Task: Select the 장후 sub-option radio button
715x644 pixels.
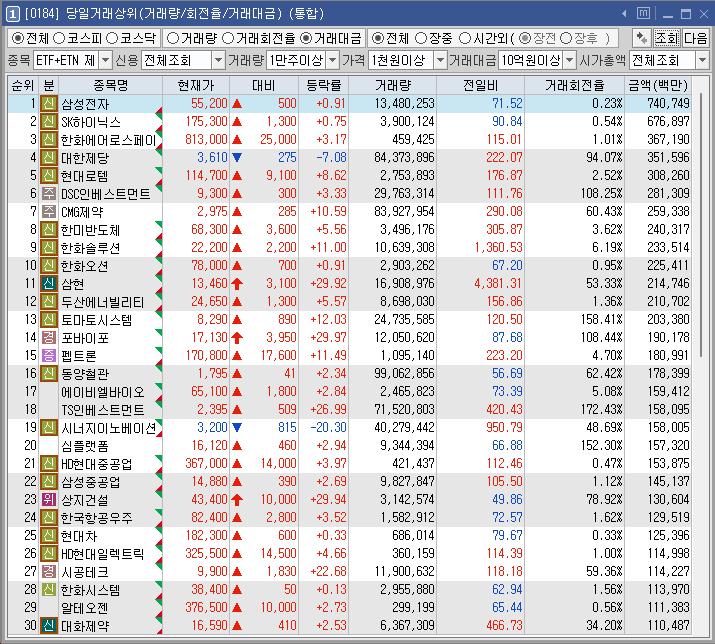Action: [x=566, y=38]
